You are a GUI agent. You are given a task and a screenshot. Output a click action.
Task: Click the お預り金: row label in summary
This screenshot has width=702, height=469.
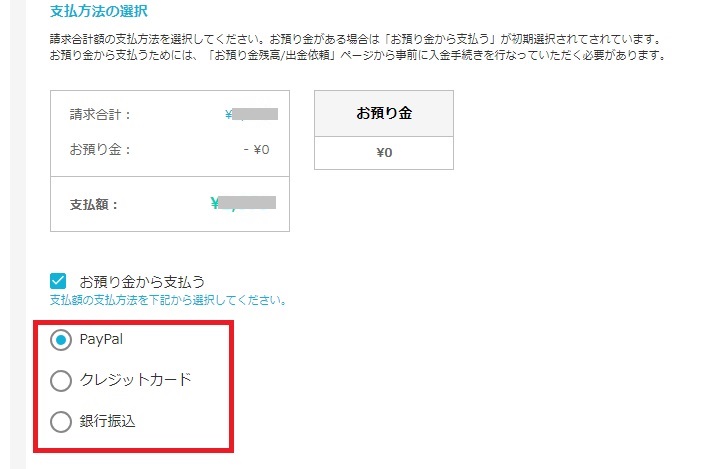tap(100, 149)
